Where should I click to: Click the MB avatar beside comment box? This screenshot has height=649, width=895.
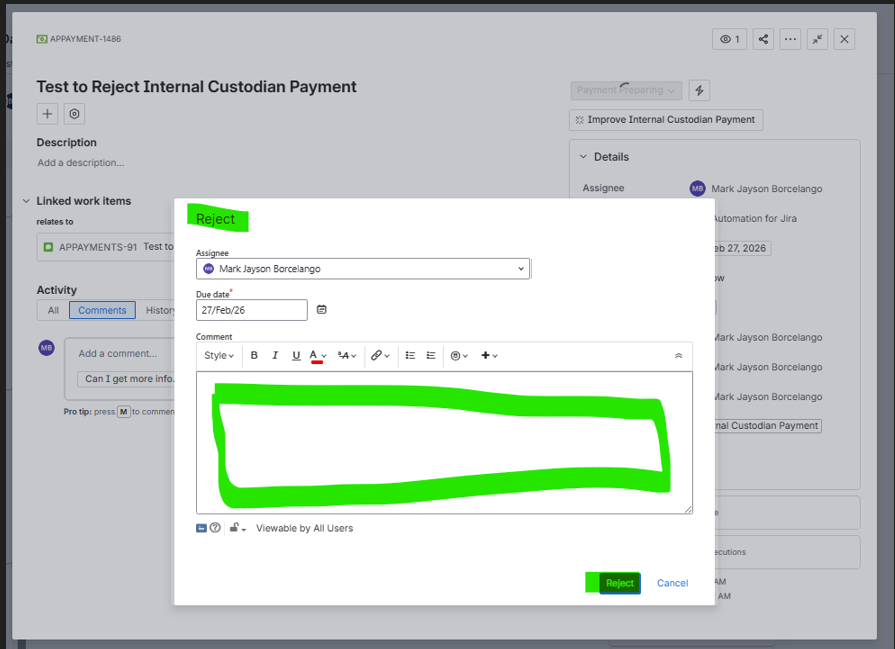click(x=46, y=347)
